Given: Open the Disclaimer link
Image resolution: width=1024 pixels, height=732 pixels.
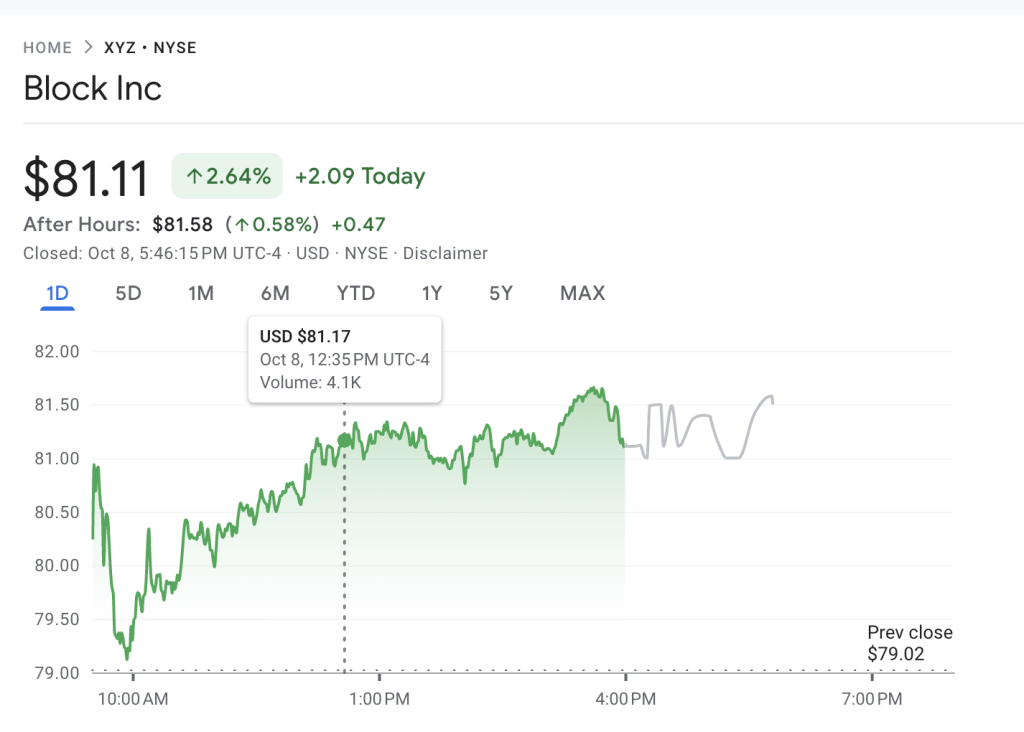Looking at the screenshot, I should pyautogui.click(x=445, y=253).
